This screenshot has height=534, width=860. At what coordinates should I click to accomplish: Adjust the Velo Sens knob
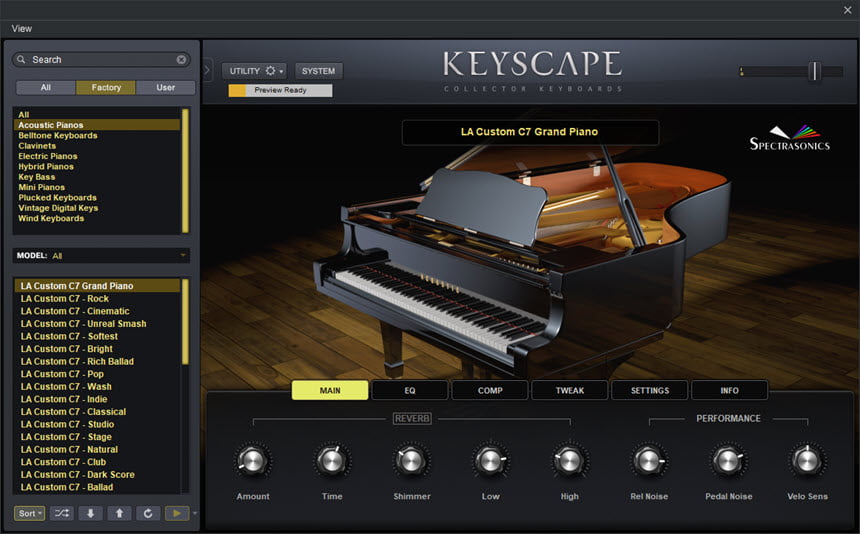coord(807,461)
